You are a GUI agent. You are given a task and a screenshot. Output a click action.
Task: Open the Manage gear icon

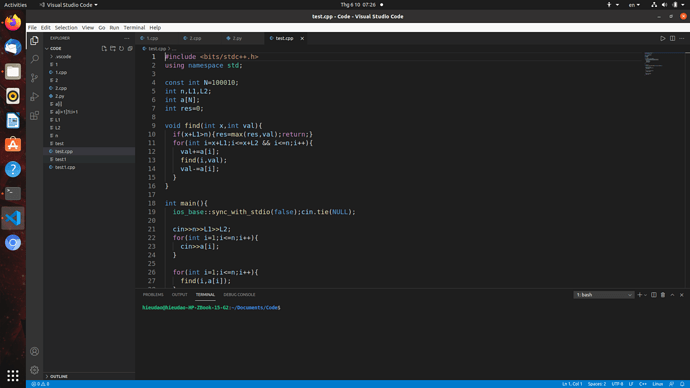click(x=34, y=370)
